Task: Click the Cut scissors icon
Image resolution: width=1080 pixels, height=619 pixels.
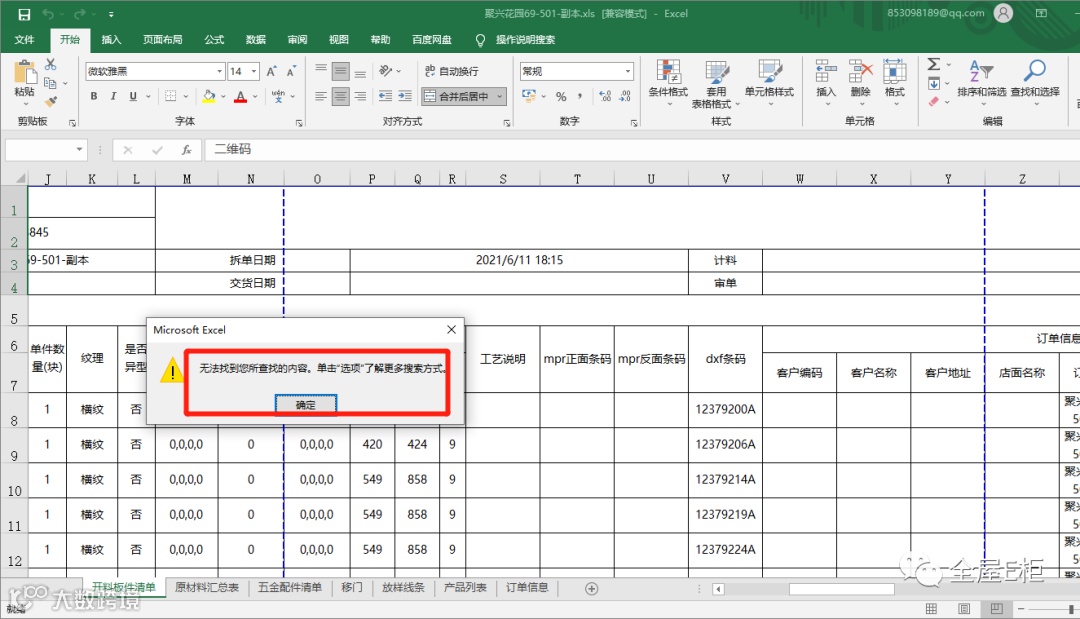Action: pyautogui.click(x=50, y=65)
